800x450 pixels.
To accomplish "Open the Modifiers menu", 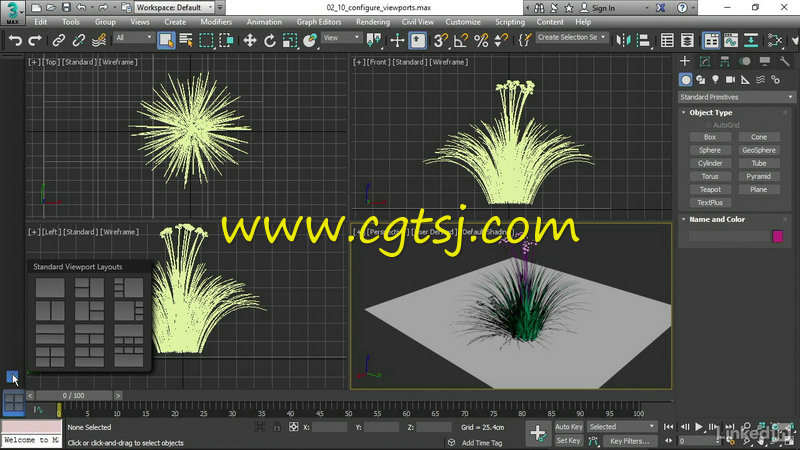I will point(216,22).
